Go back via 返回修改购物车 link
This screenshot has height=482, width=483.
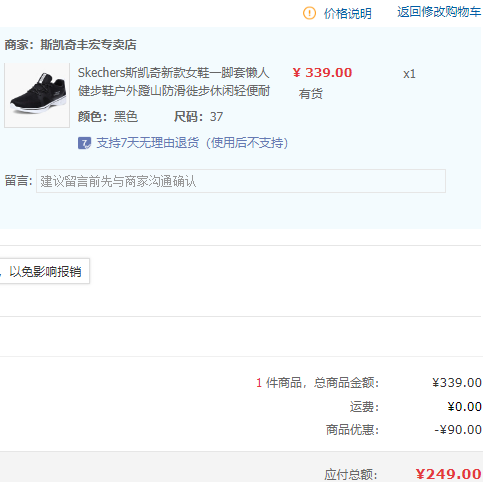(439, 12)
